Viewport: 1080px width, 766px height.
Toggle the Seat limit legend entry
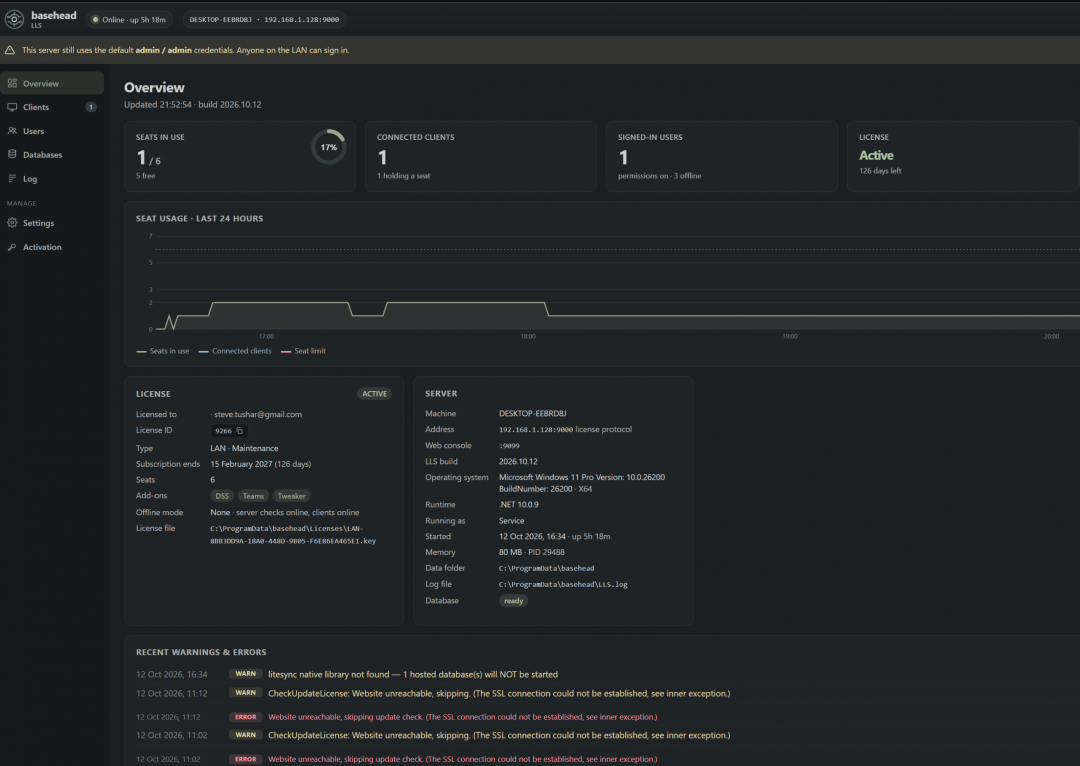(303, 351)
